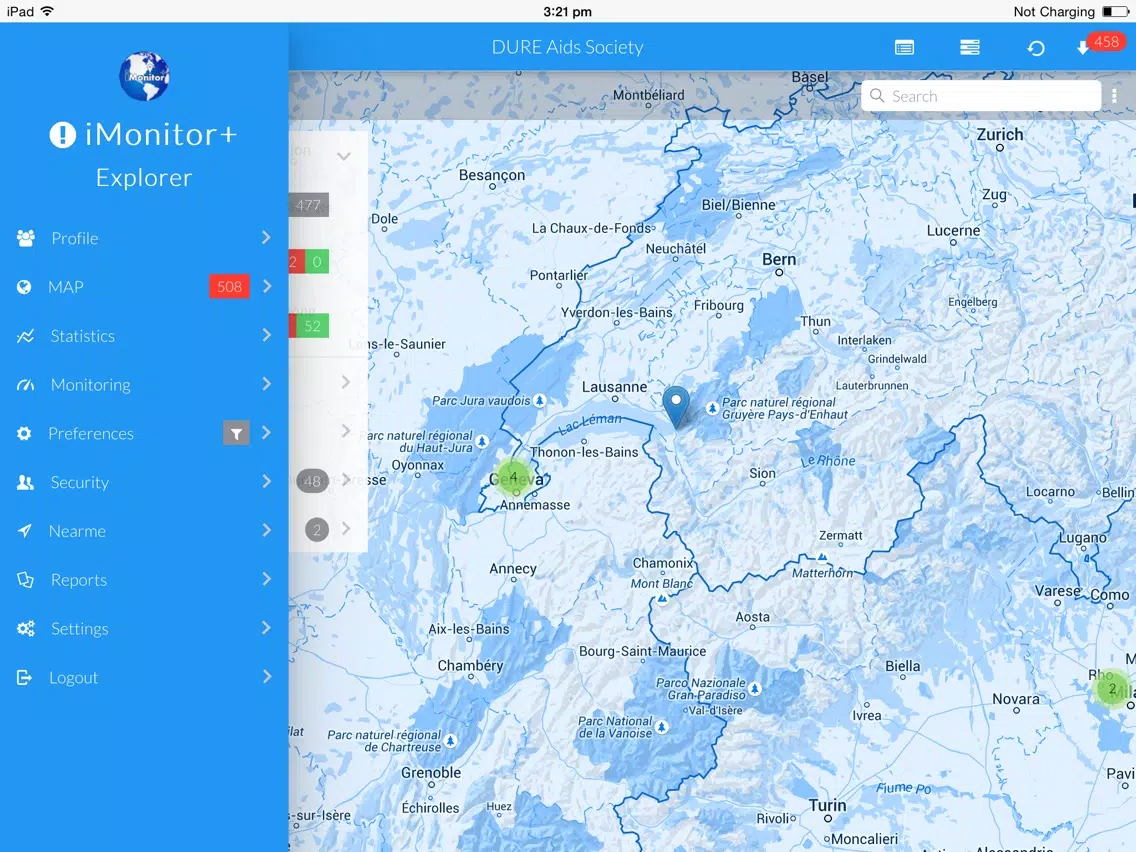Click the Security users icon
Viewport: 1136px width, 852px height.
pos(25,482)
